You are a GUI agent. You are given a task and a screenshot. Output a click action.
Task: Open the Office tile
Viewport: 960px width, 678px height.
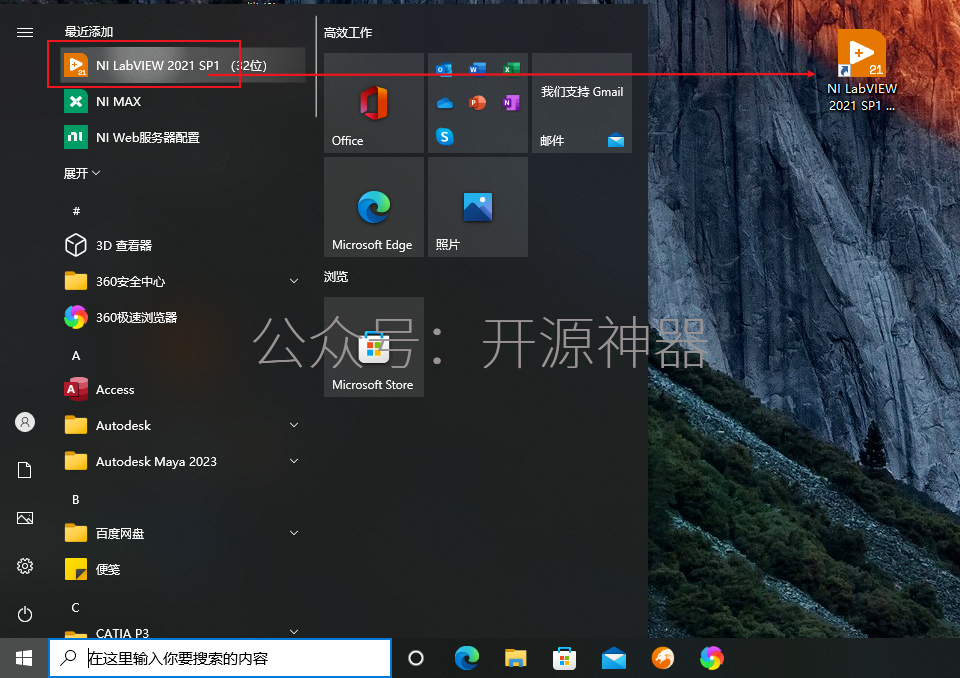click(373, 102)
